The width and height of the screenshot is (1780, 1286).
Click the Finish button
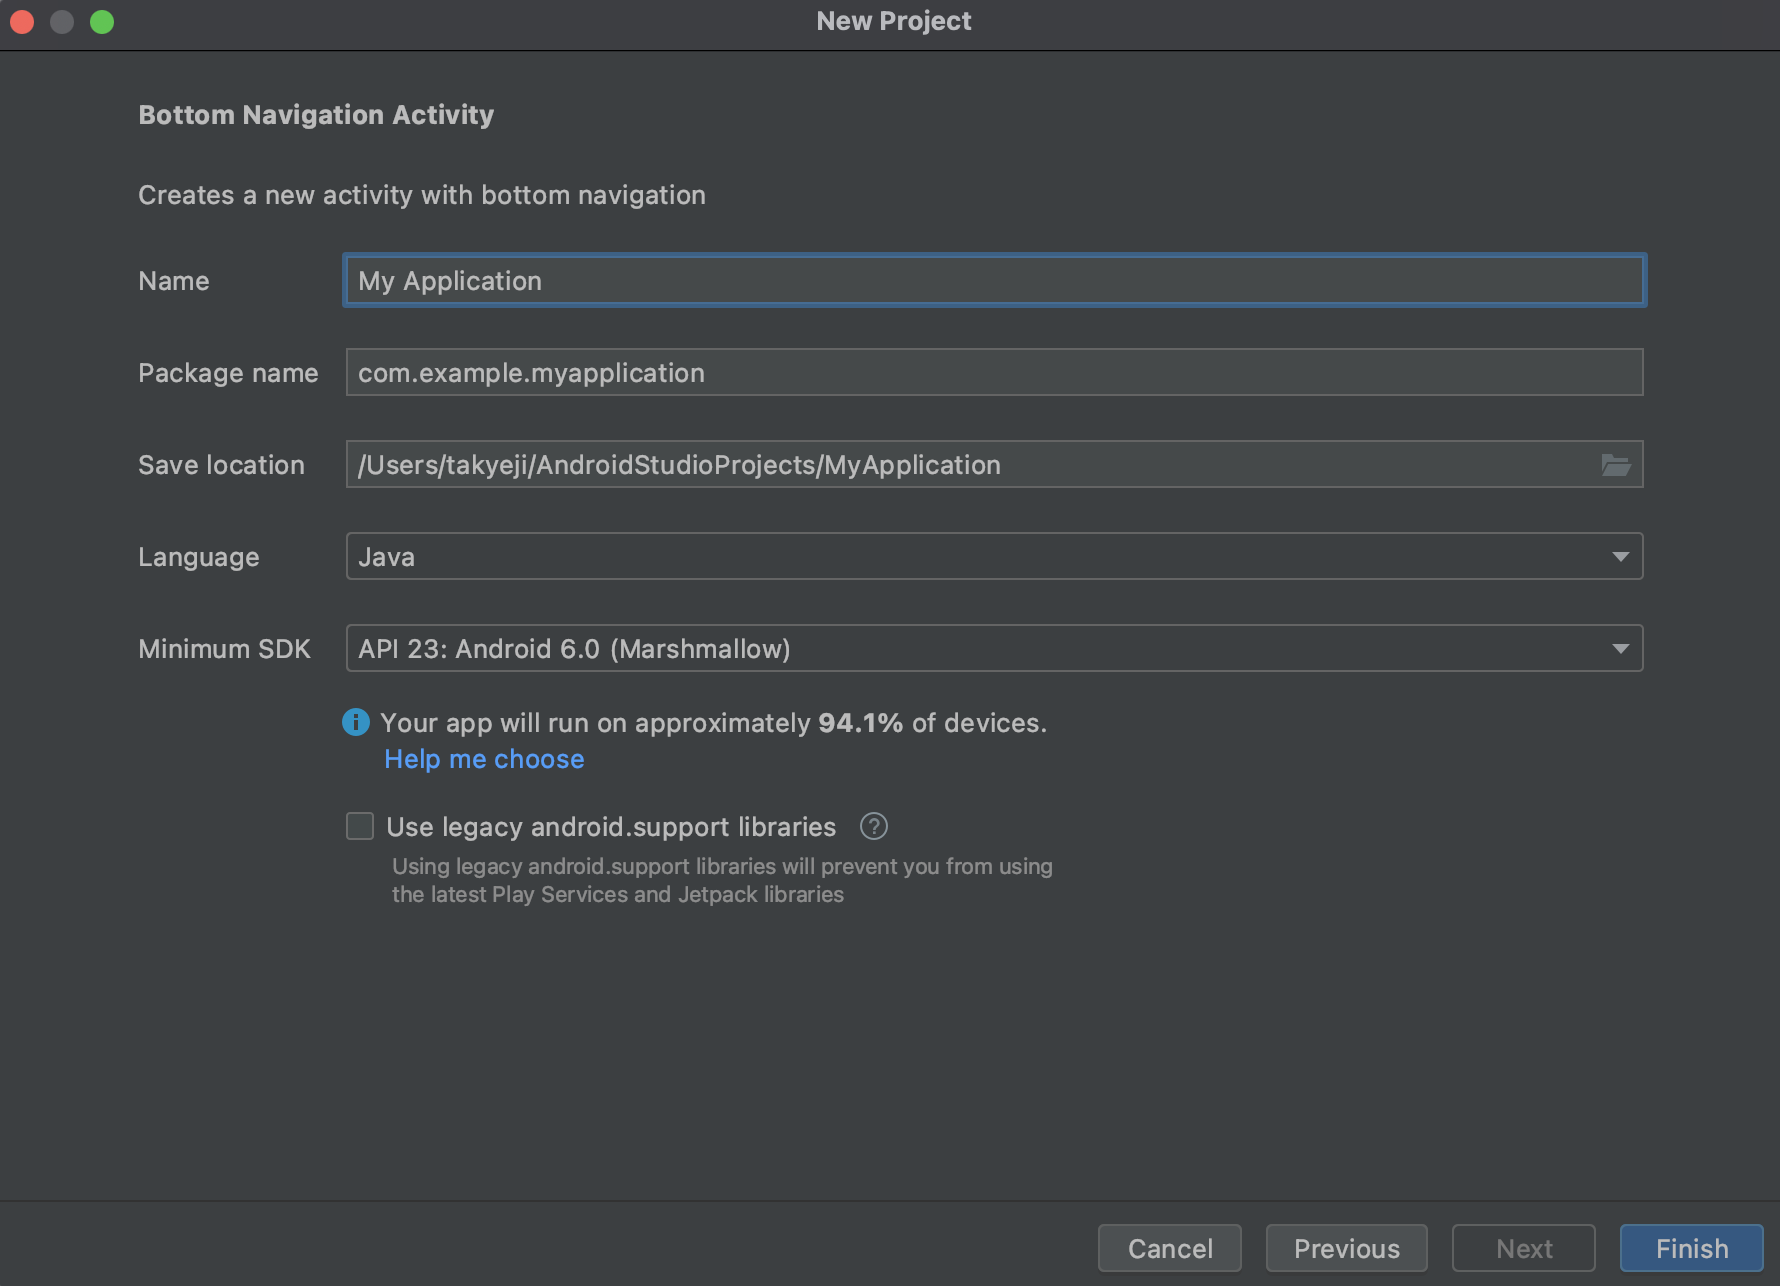point(1692,1248)
